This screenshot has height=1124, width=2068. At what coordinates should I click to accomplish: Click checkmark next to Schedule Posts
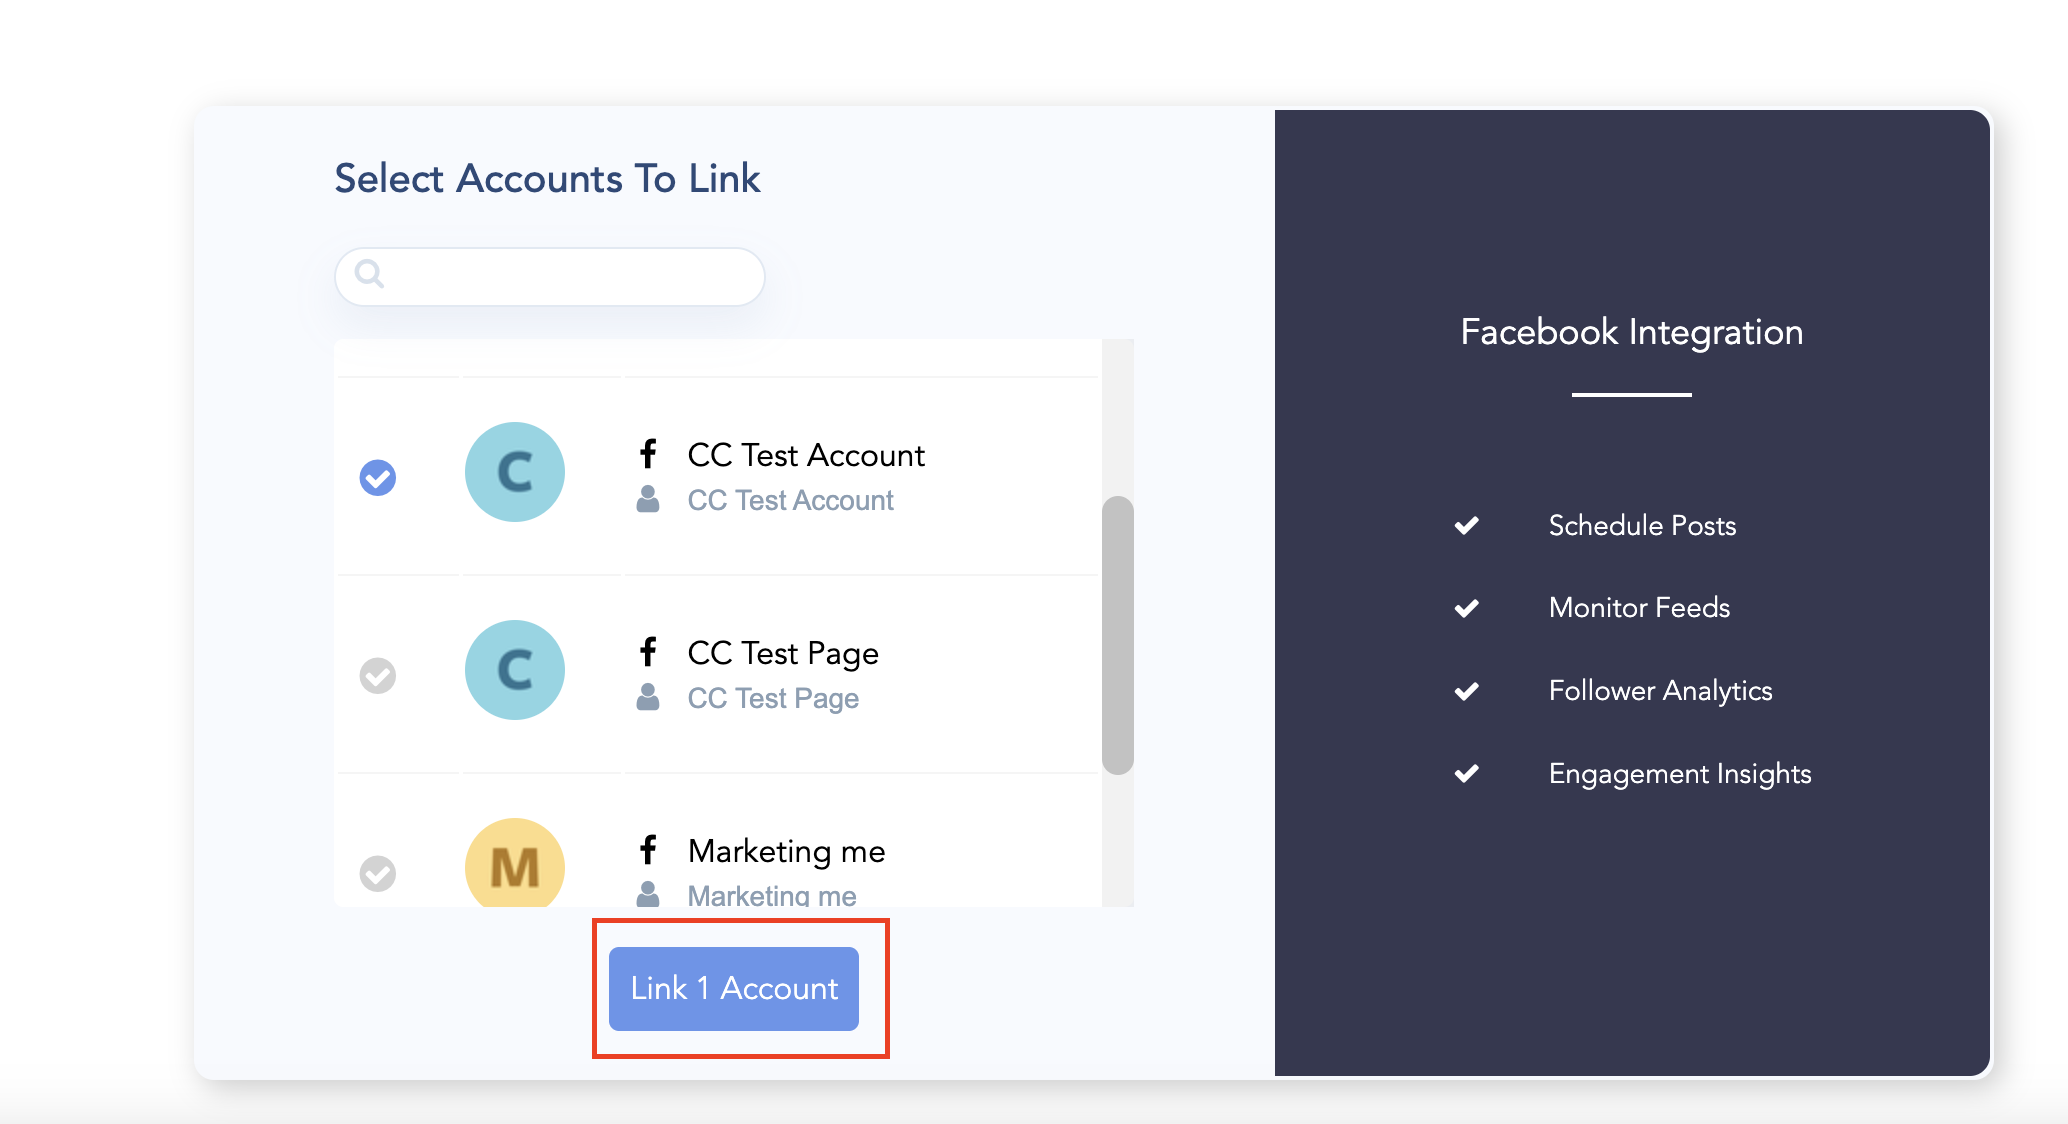pyautogui.click(x=1467, y=525)
